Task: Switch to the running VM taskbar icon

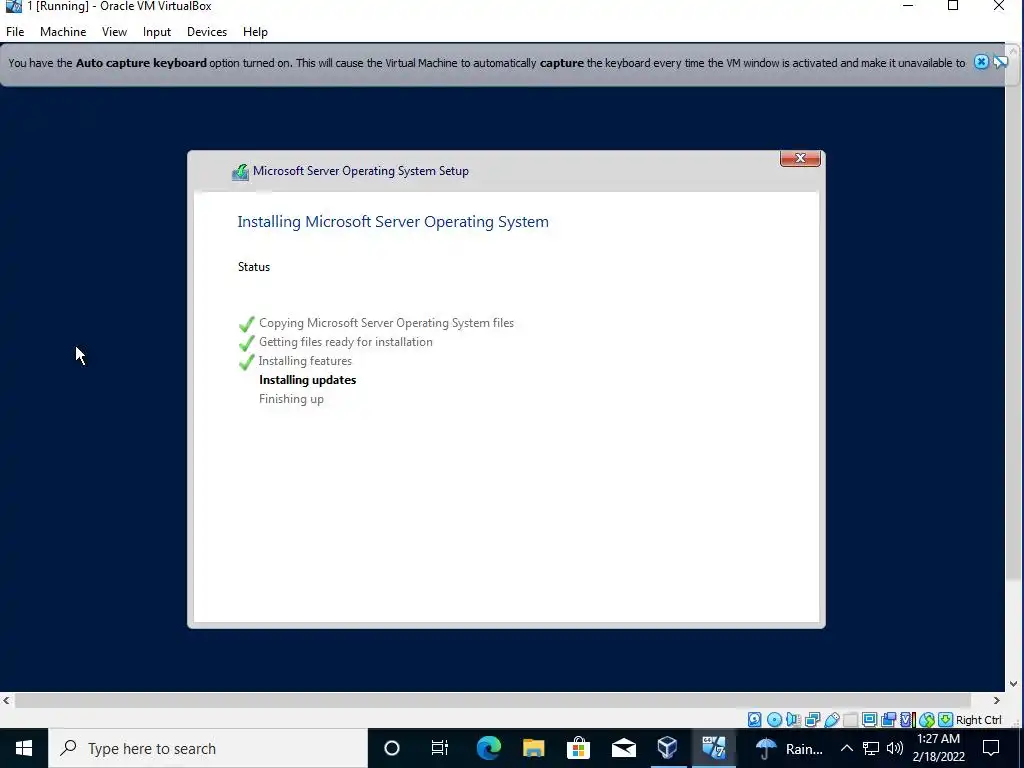Action: coord(713,748)
